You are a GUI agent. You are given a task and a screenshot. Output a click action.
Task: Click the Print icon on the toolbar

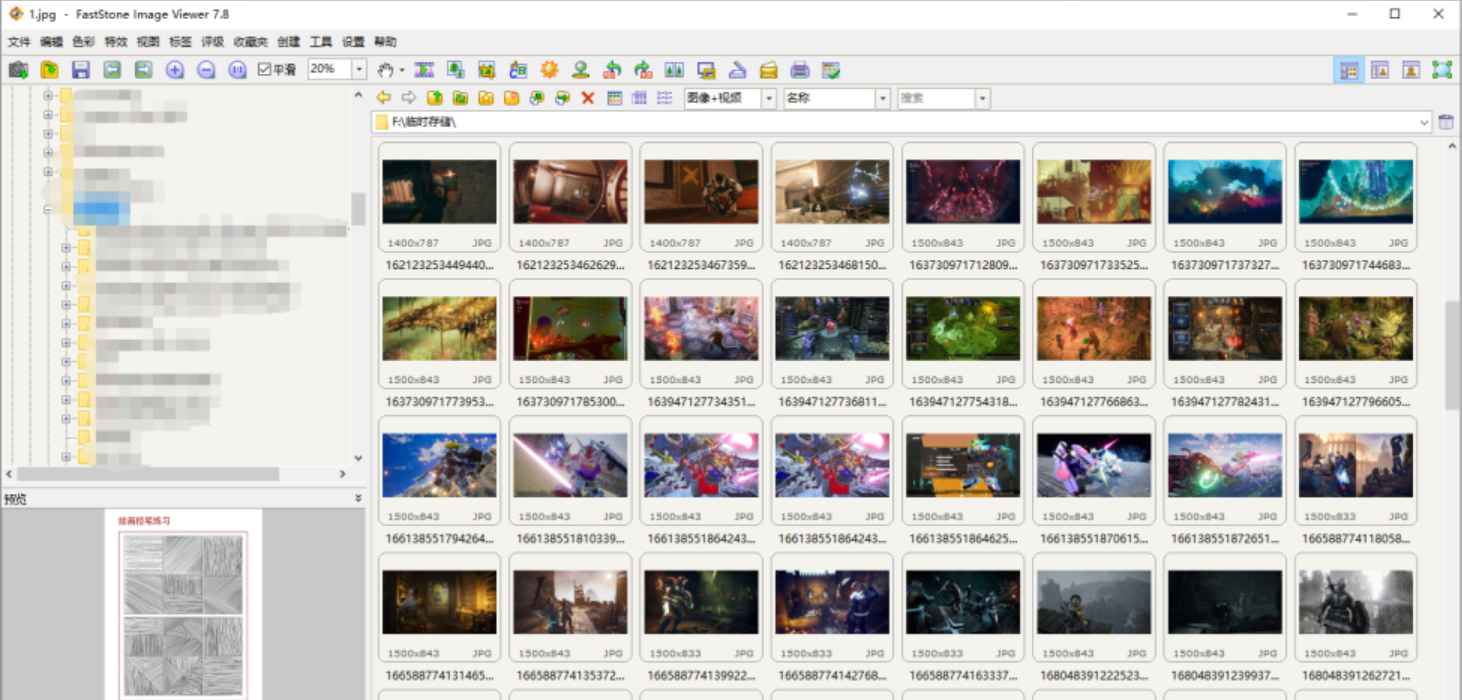(x=798, y=69)
